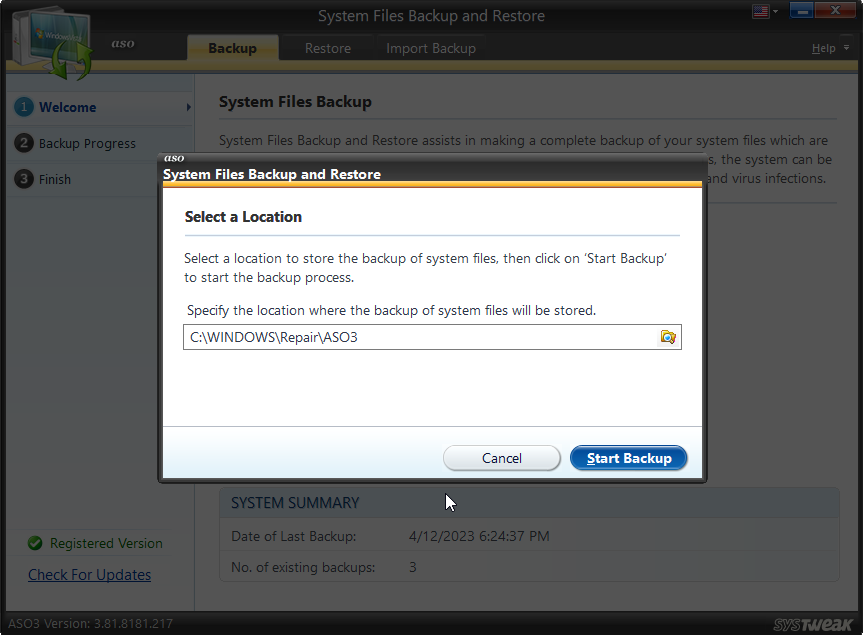Switch to the Import Backup tab
The width and height of the screenshot is (863, 635).
tap(431, 48)
